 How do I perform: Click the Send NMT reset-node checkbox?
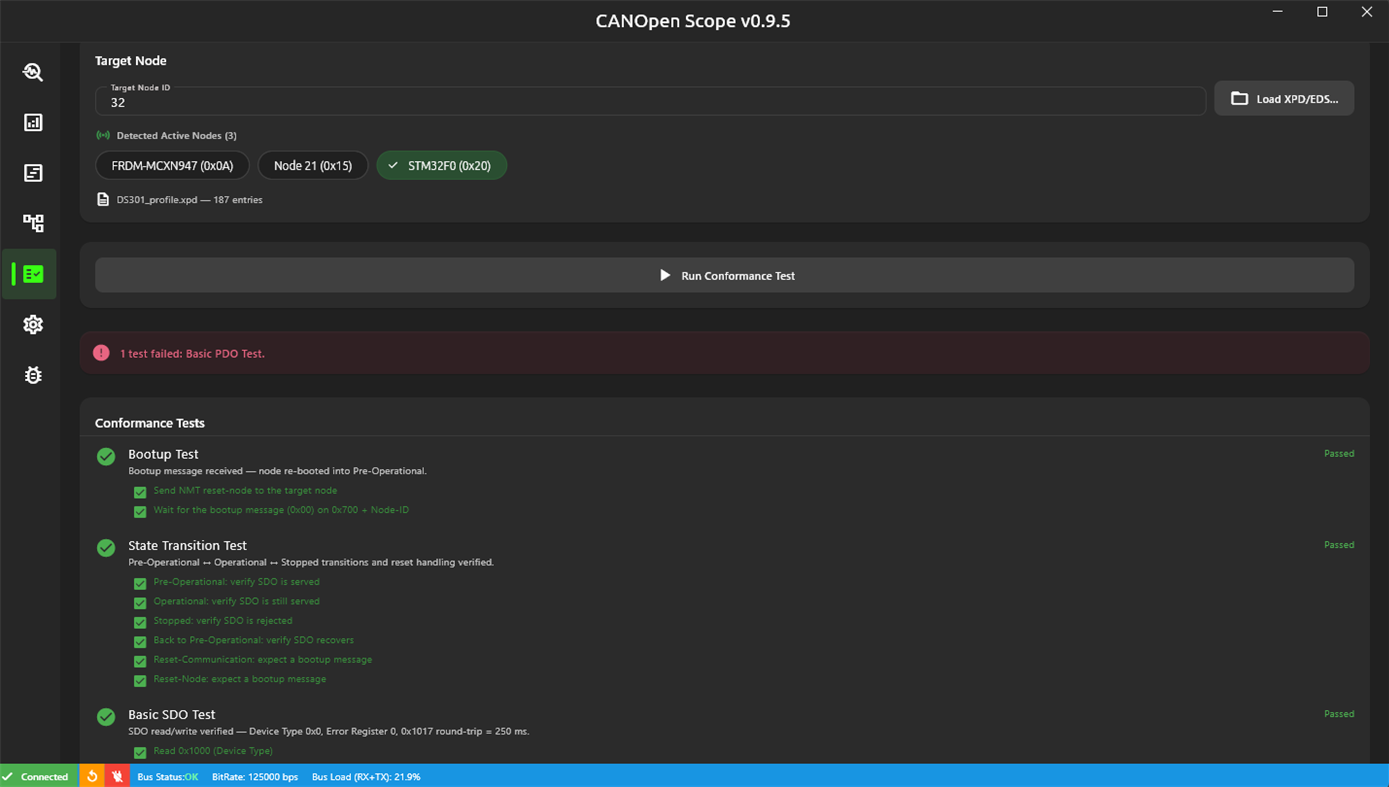140,492
